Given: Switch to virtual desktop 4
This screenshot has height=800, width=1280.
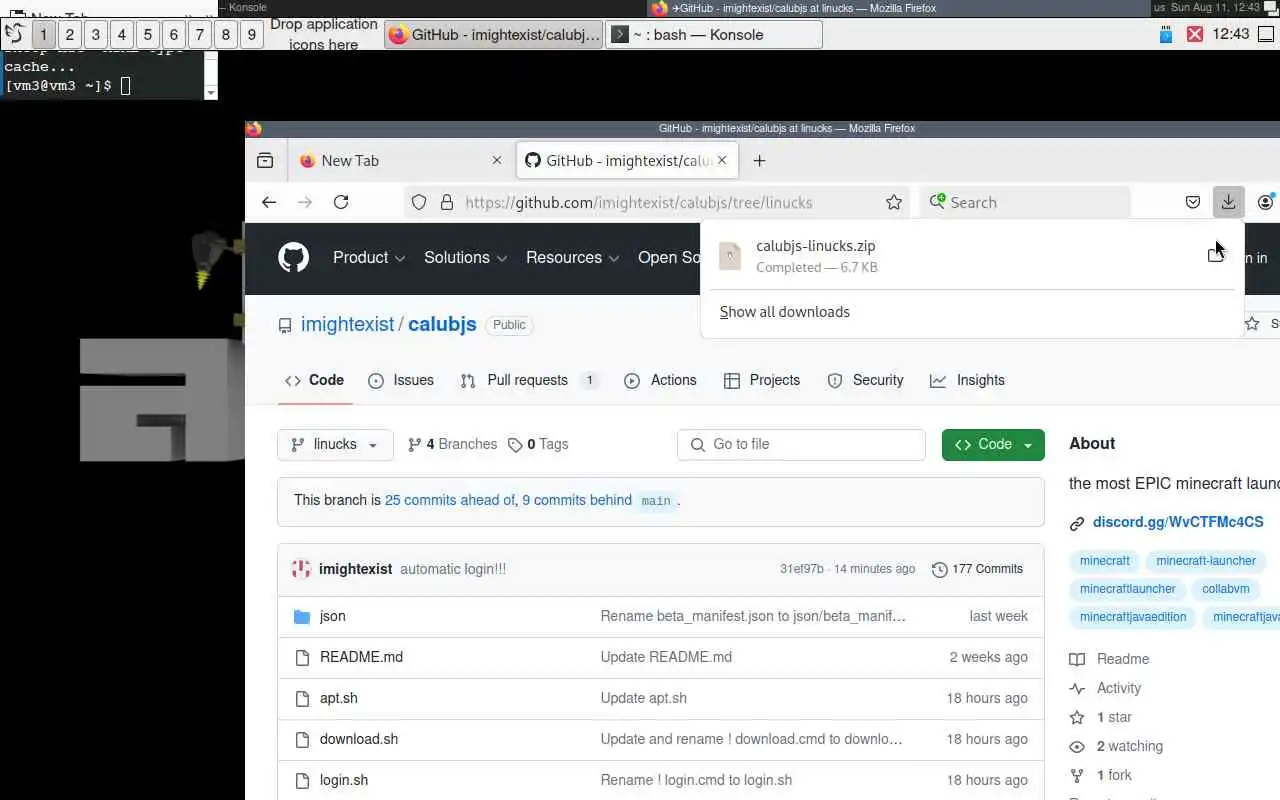Looking at the screenshot, I should click(x=121, y=34).
